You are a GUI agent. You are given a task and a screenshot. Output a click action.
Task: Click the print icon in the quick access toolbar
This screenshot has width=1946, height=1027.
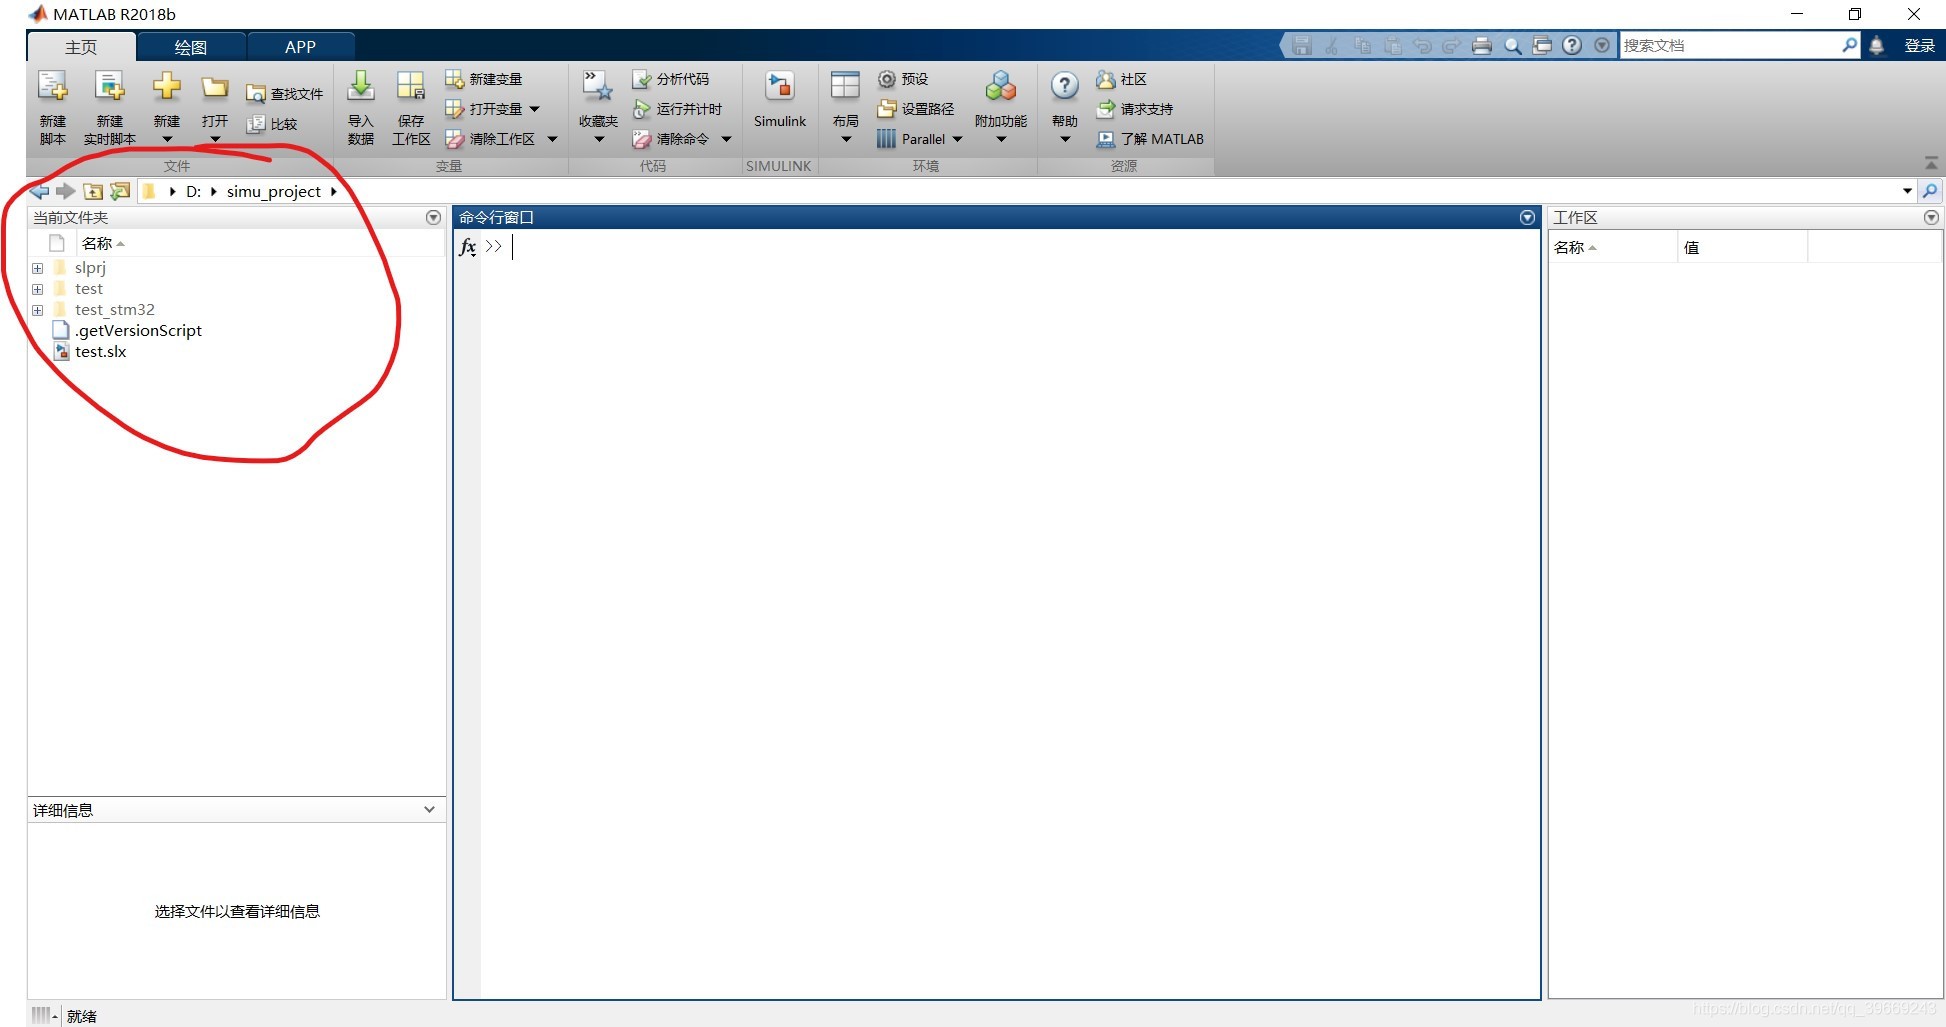[1482, 46]
